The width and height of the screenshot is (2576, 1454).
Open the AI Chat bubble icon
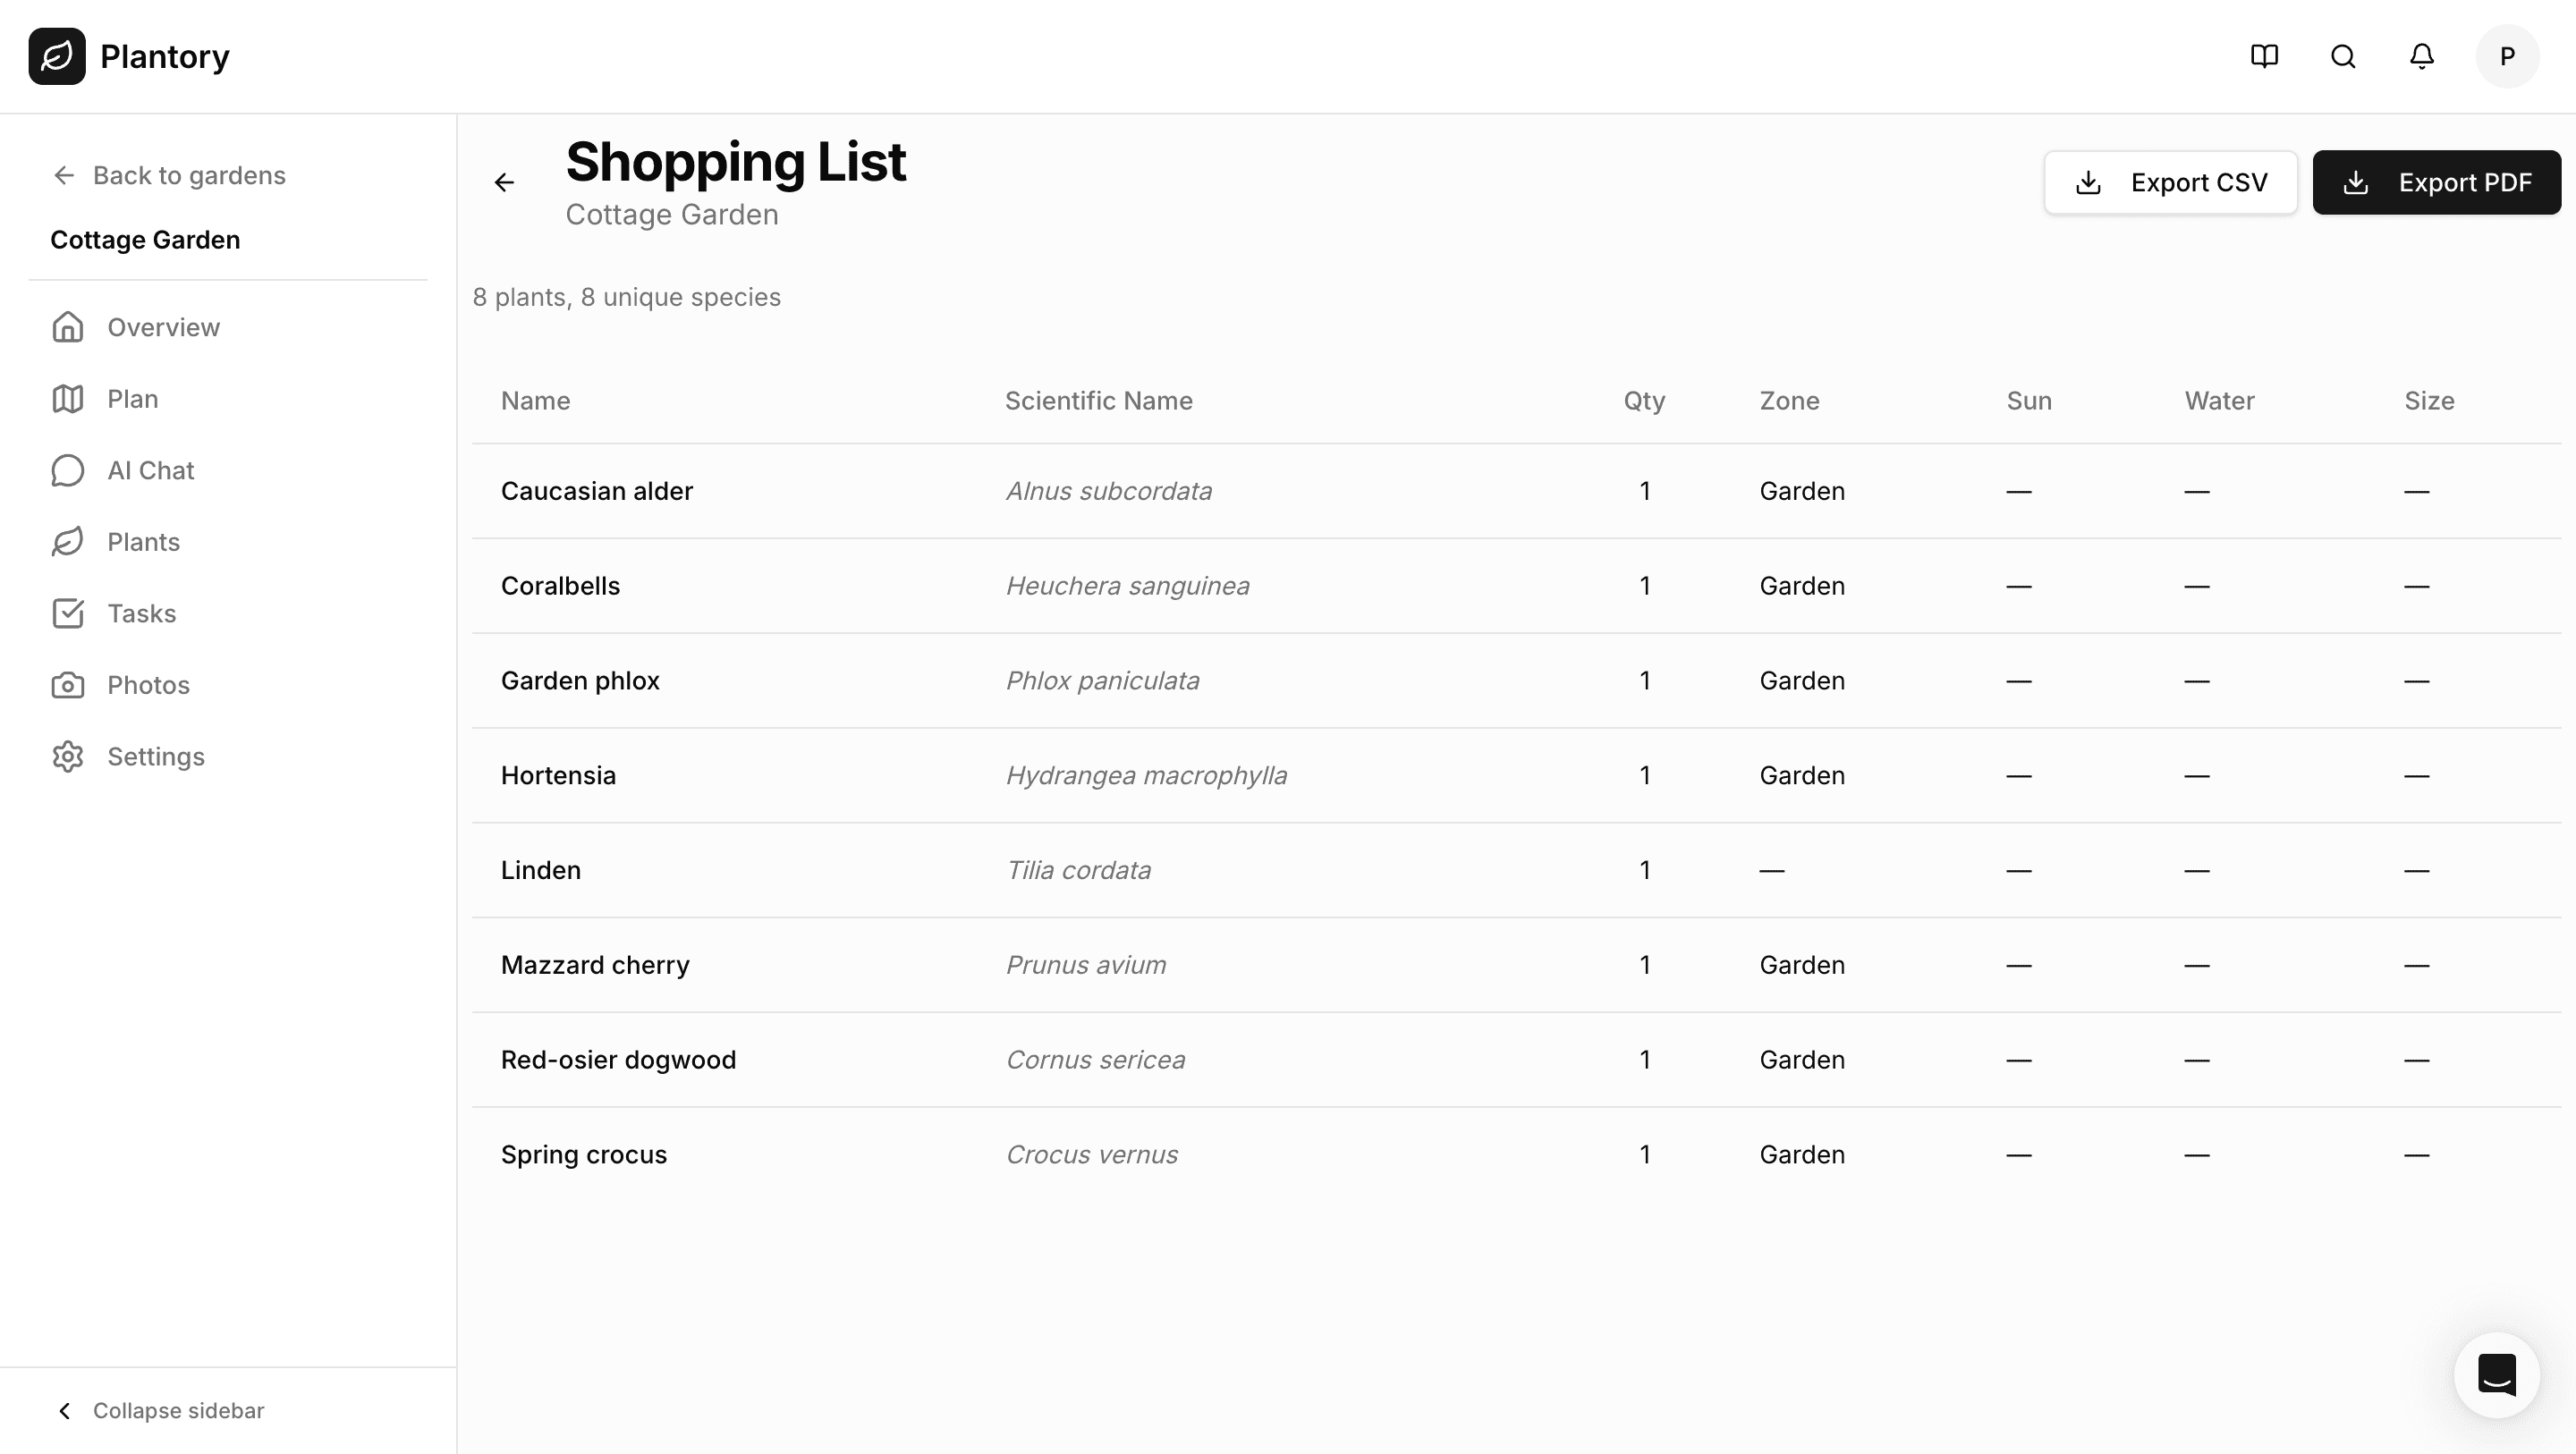click(67, 470)
